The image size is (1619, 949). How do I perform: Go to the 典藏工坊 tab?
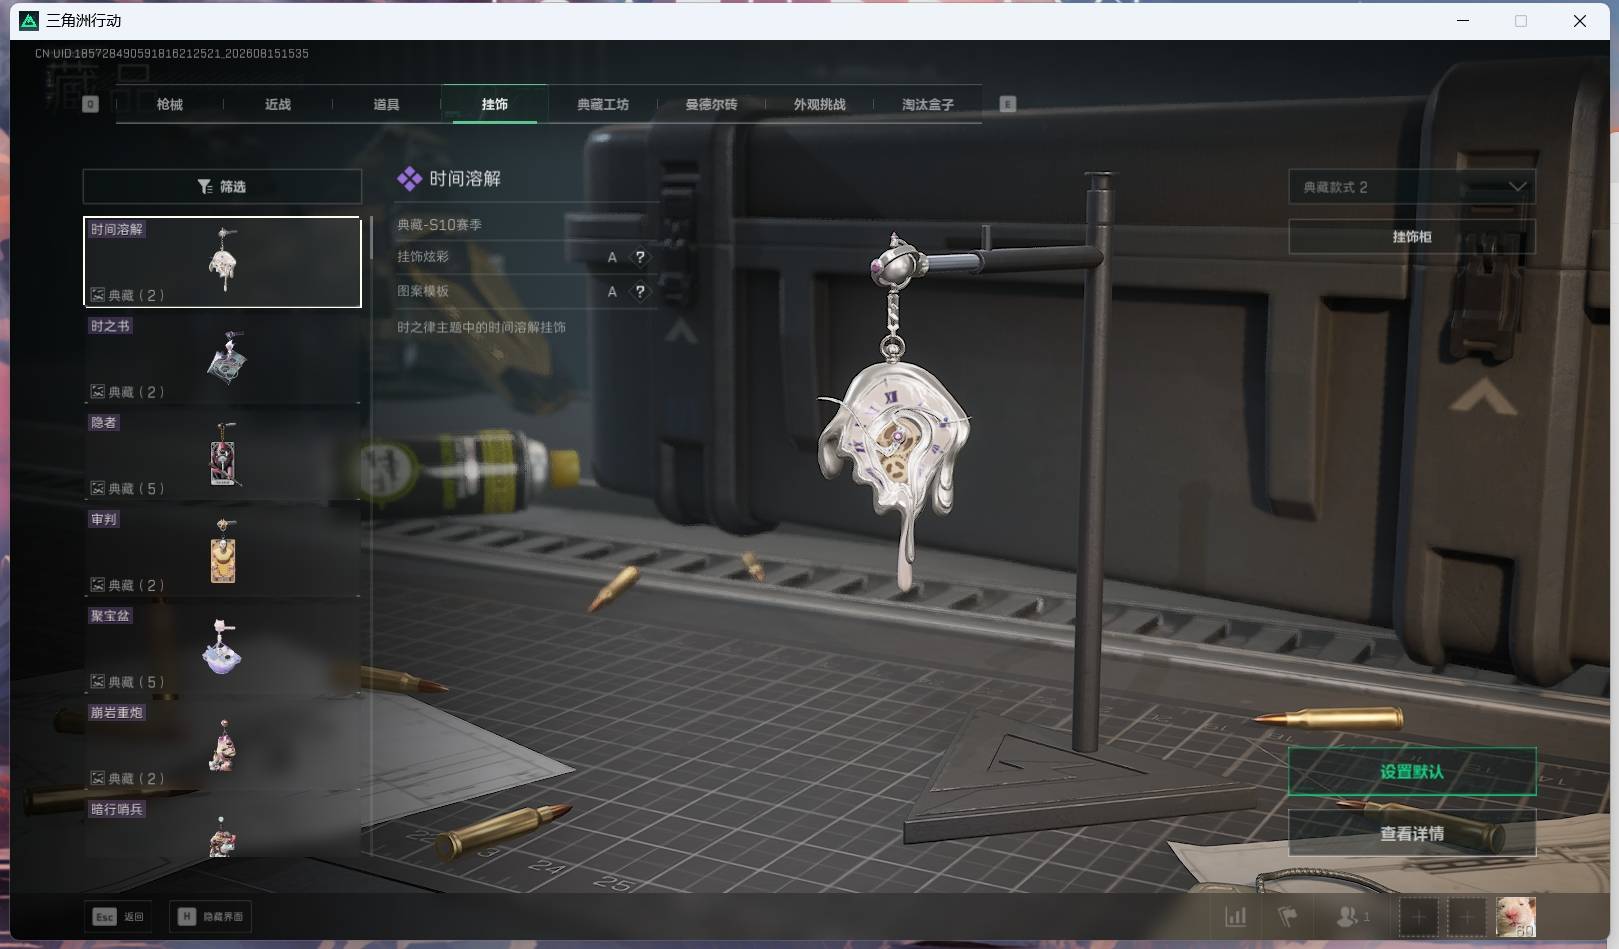click(x=602, y=104)
